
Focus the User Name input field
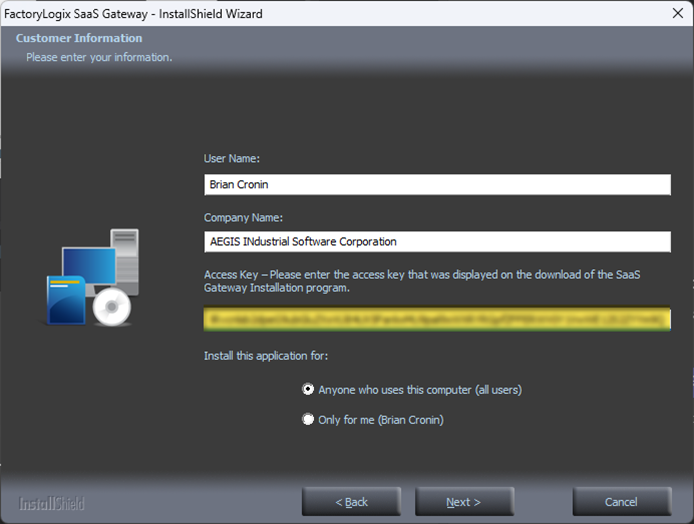(x=437, y=185)
